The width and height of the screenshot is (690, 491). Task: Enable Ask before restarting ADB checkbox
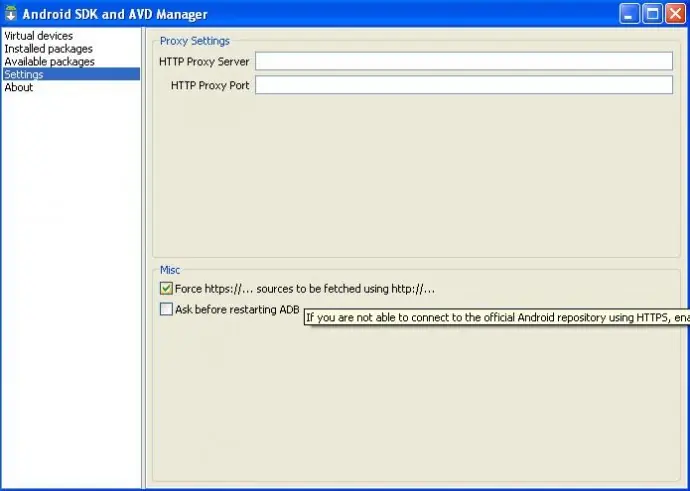(x=166, y=309)
